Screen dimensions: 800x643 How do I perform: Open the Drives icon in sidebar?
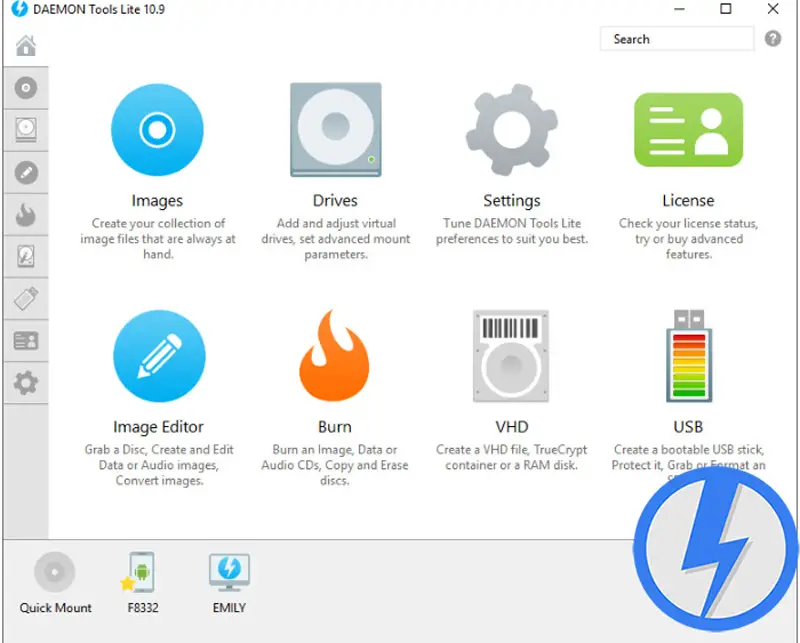click(x=26, y=130)
